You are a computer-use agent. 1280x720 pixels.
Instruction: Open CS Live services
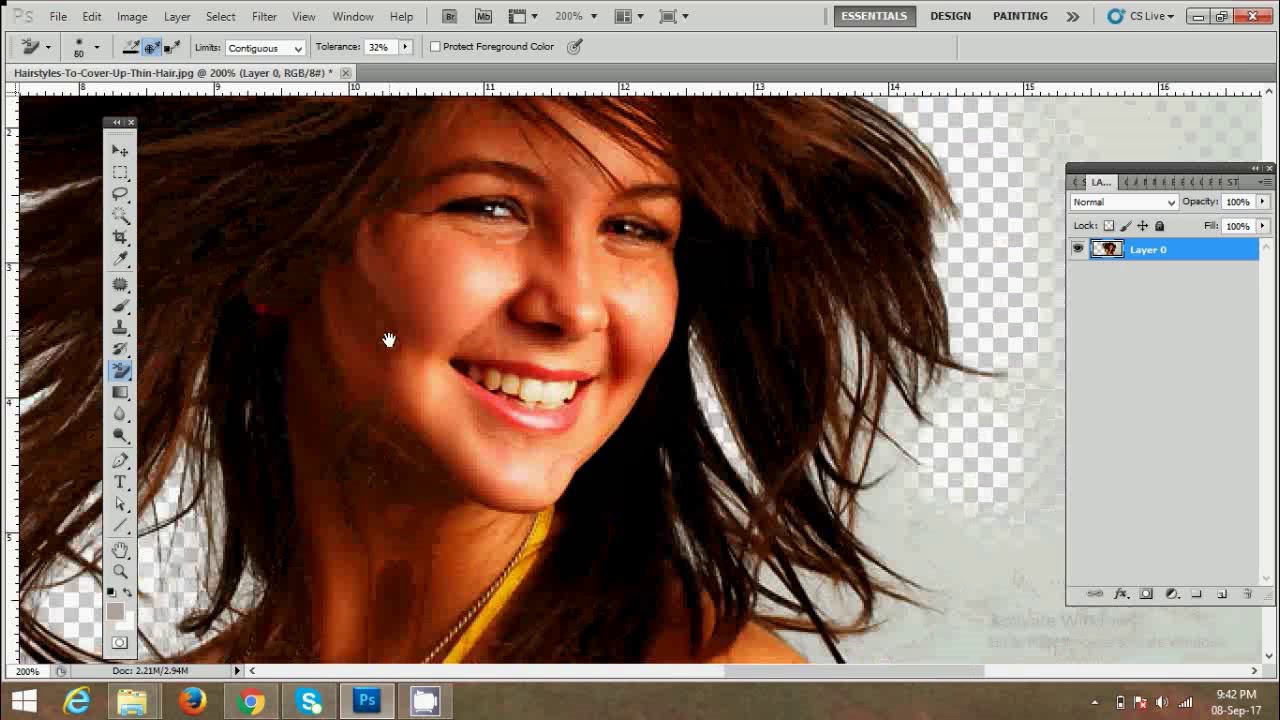point(1140,16)
